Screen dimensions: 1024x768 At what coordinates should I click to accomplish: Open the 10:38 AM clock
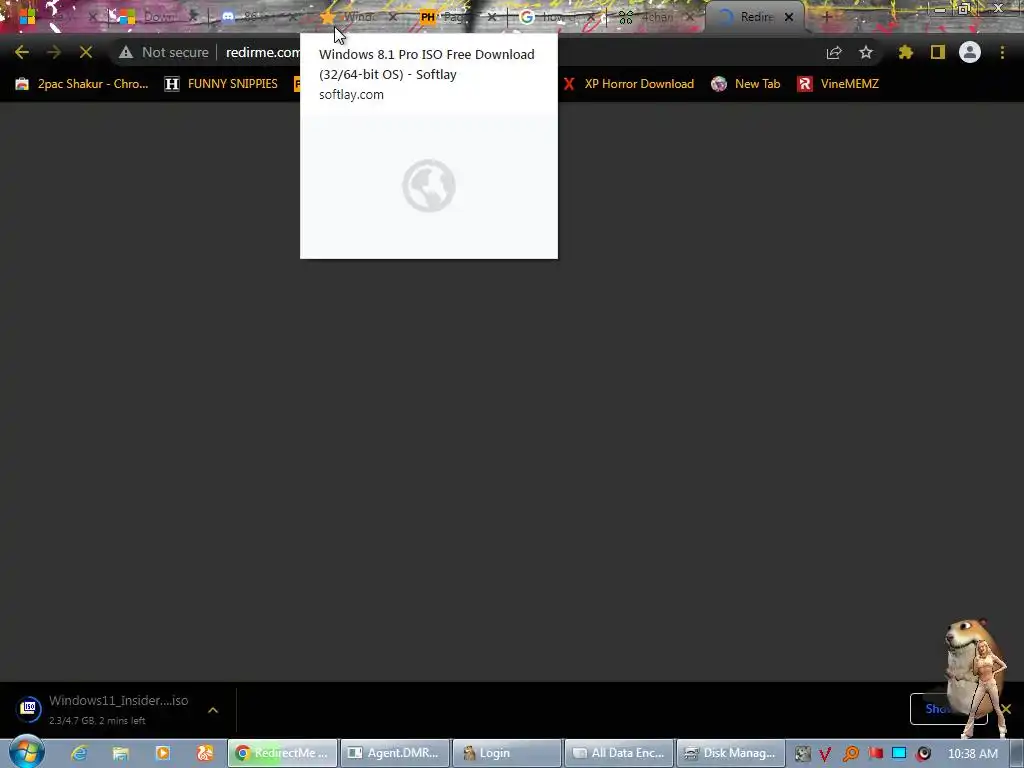point(972,754)
